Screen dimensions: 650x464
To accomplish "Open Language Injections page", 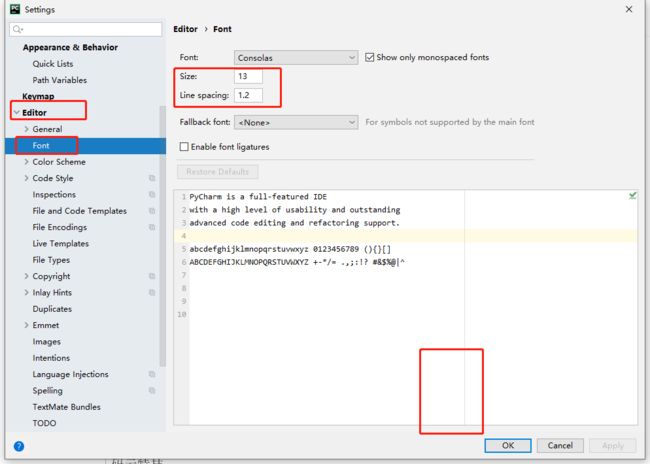I will tap(70, 374).
